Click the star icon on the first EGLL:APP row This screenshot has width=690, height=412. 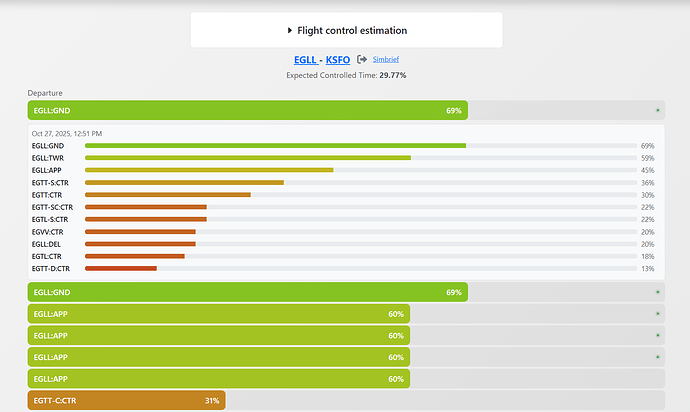coord(657,314)
